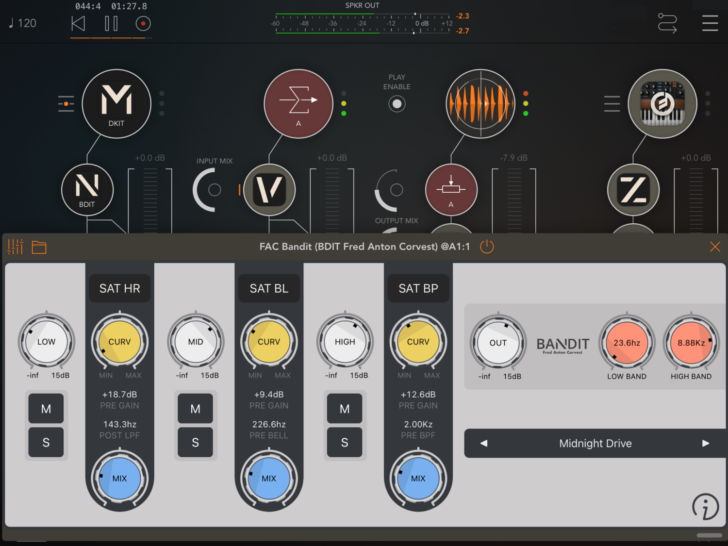
Task: Adjust the Input Mix knob
Action: pos(210,189)
